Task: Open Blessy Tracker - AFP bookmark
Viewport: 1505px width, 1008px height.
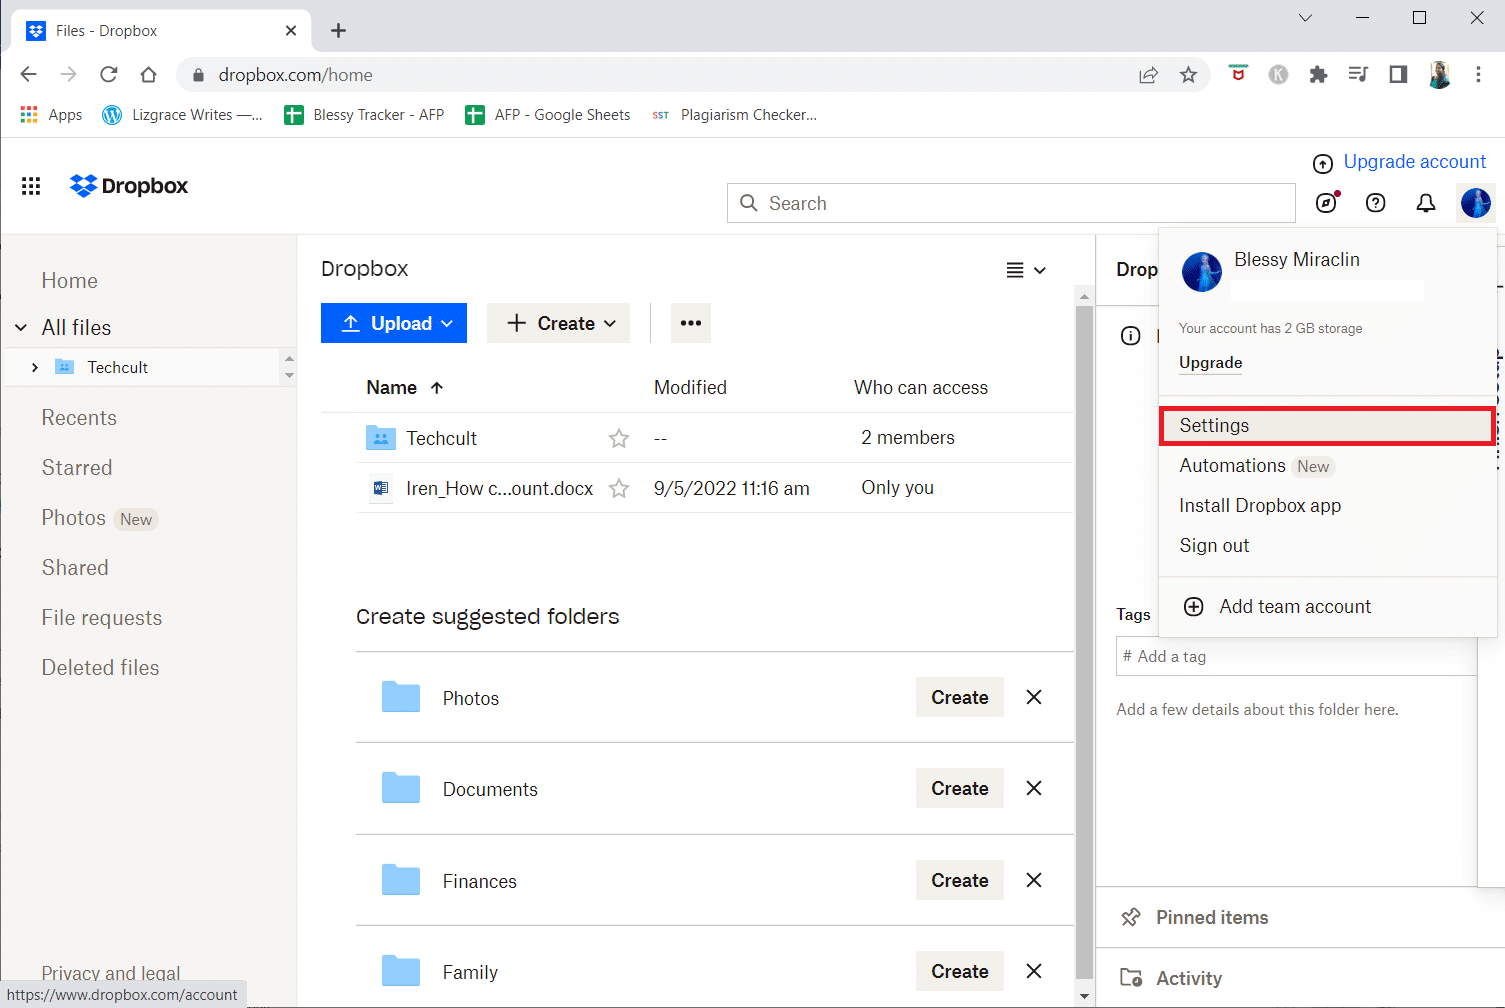Action: (364, 115)
